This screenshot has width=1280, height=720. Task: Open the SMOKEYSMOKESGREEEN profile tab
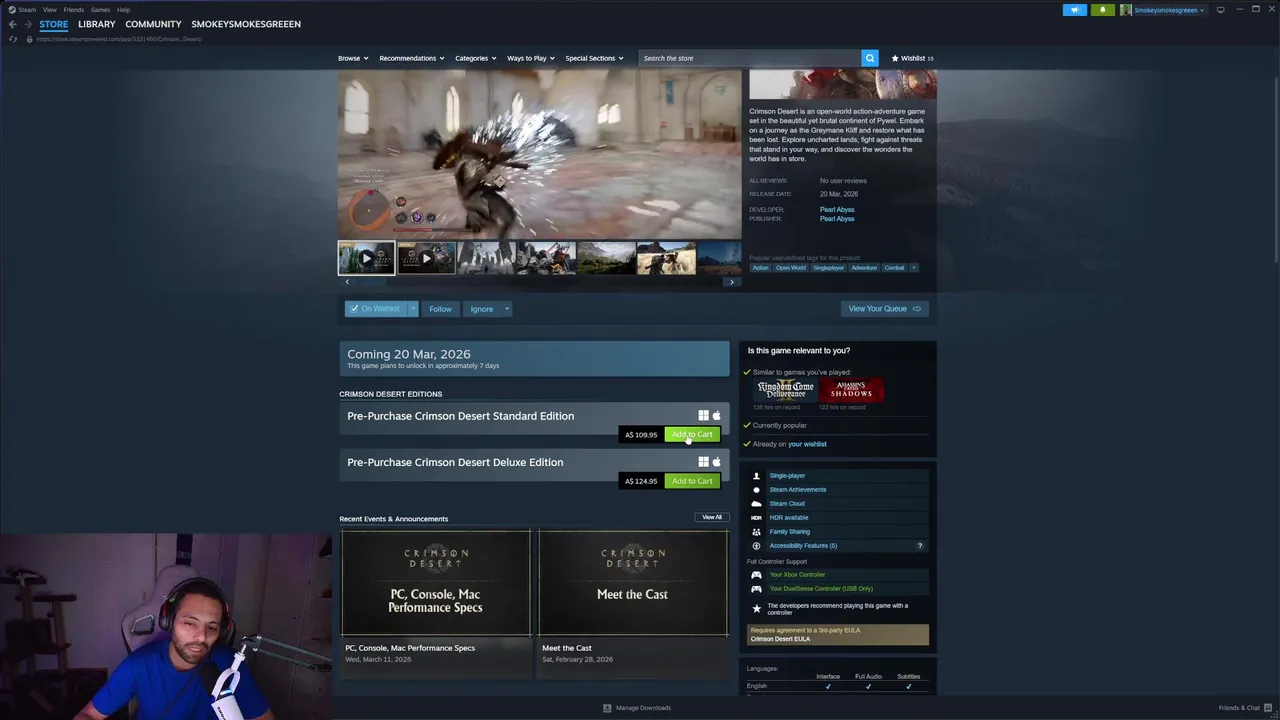pyautogui.click(x=246, y=24)
